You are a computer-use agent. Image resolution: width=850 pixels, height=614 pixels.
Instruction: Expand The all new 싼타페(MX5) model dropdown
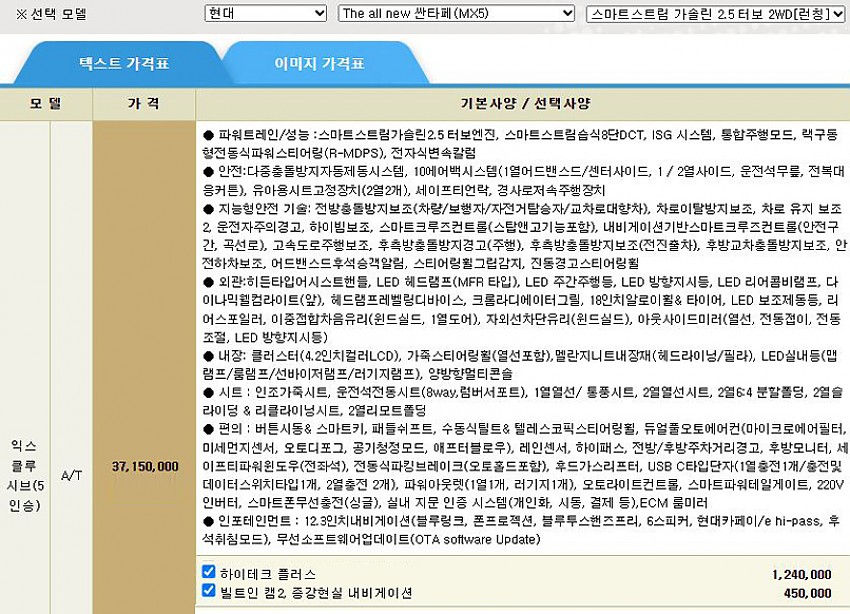[x=457, y=14]
